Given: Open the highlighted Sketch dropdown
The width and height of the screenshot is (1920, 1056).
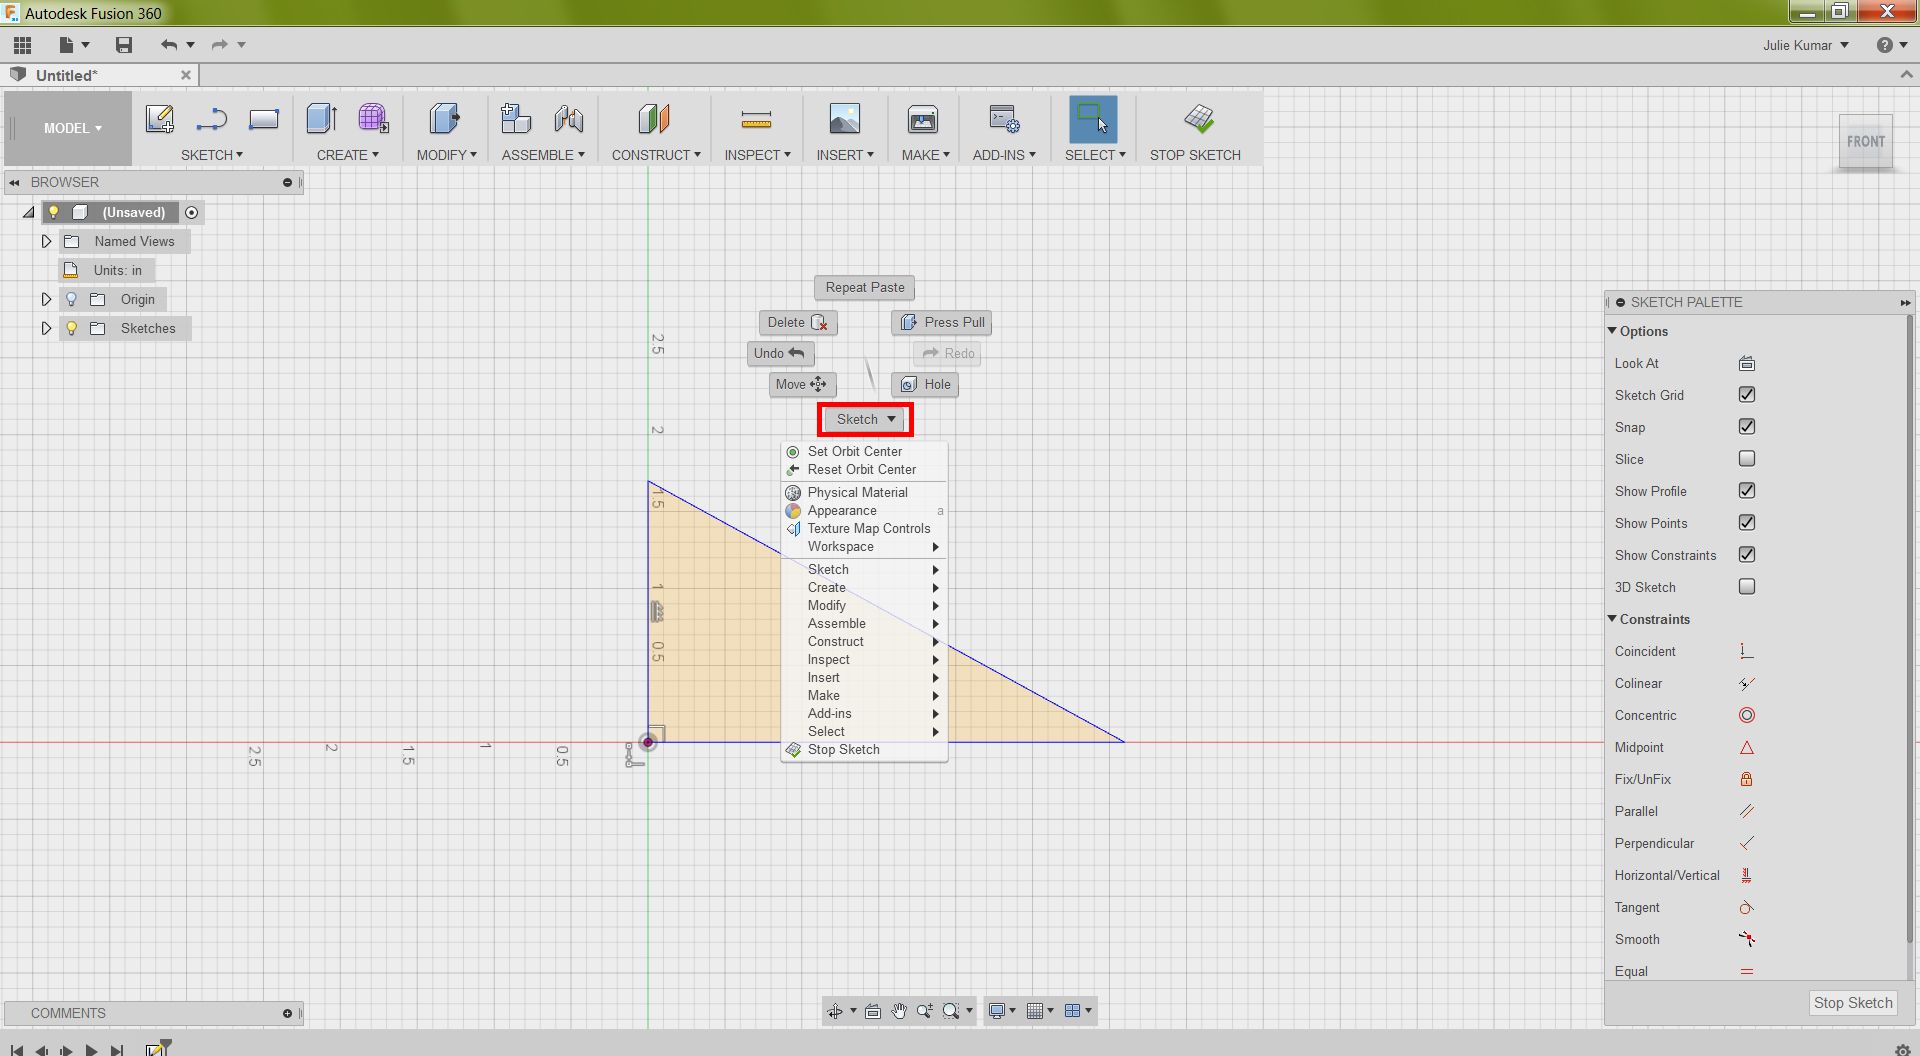Looking at the screenshot, I should pos(864,419).
